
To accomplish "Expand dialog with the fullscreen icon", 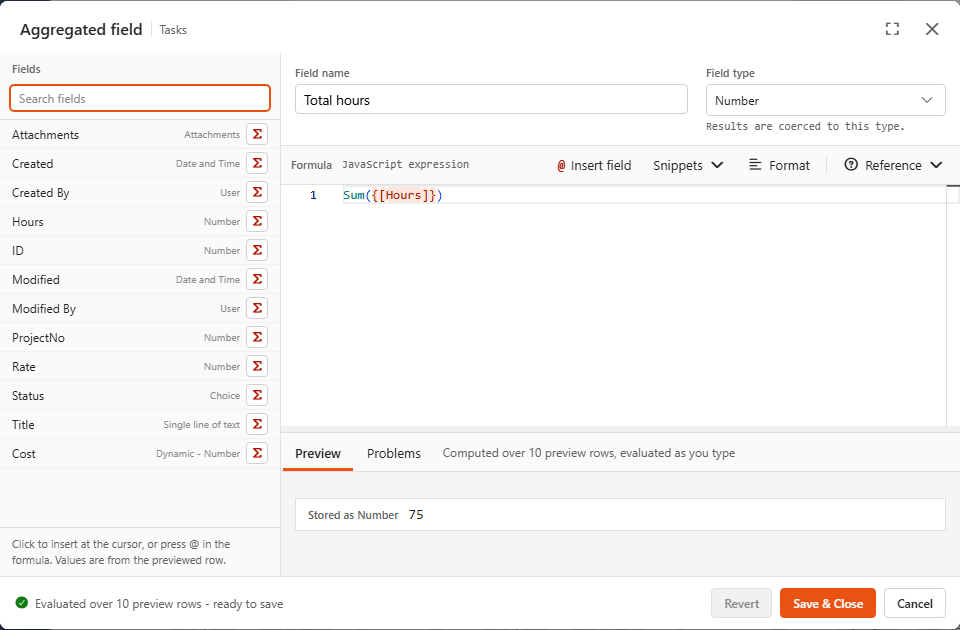I will point(892,29).
